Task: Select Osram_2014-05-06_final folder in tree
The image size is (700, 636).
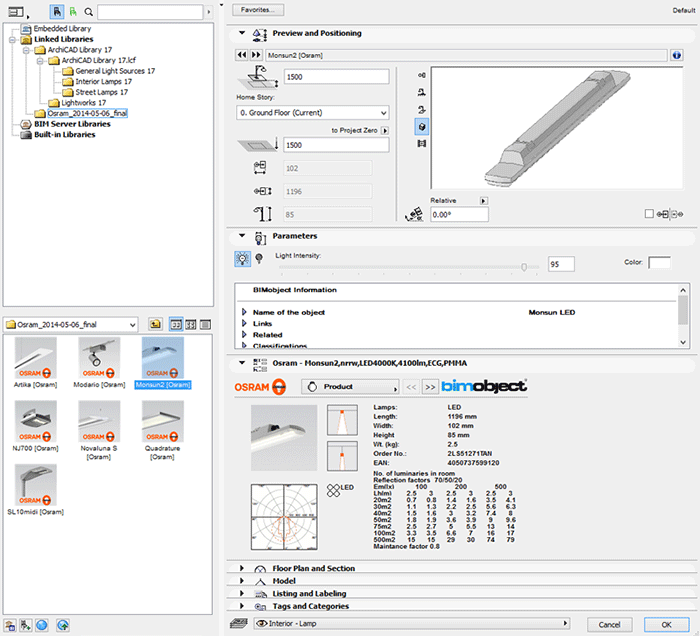Action: click(87, 113)
